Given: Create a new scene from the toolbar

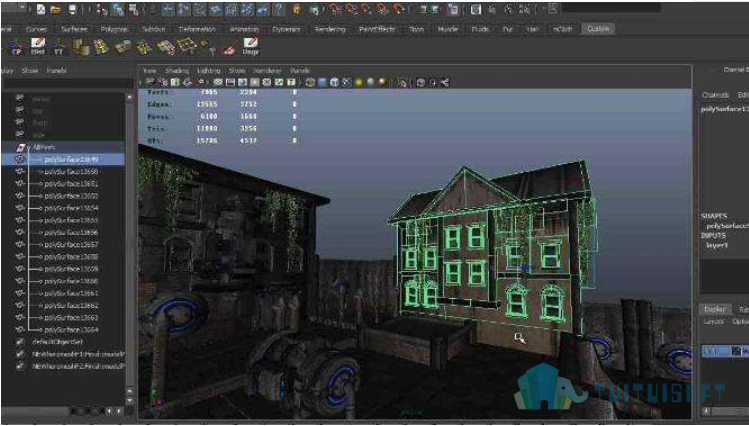Looking at the screenshot, I should click(41, 9).
